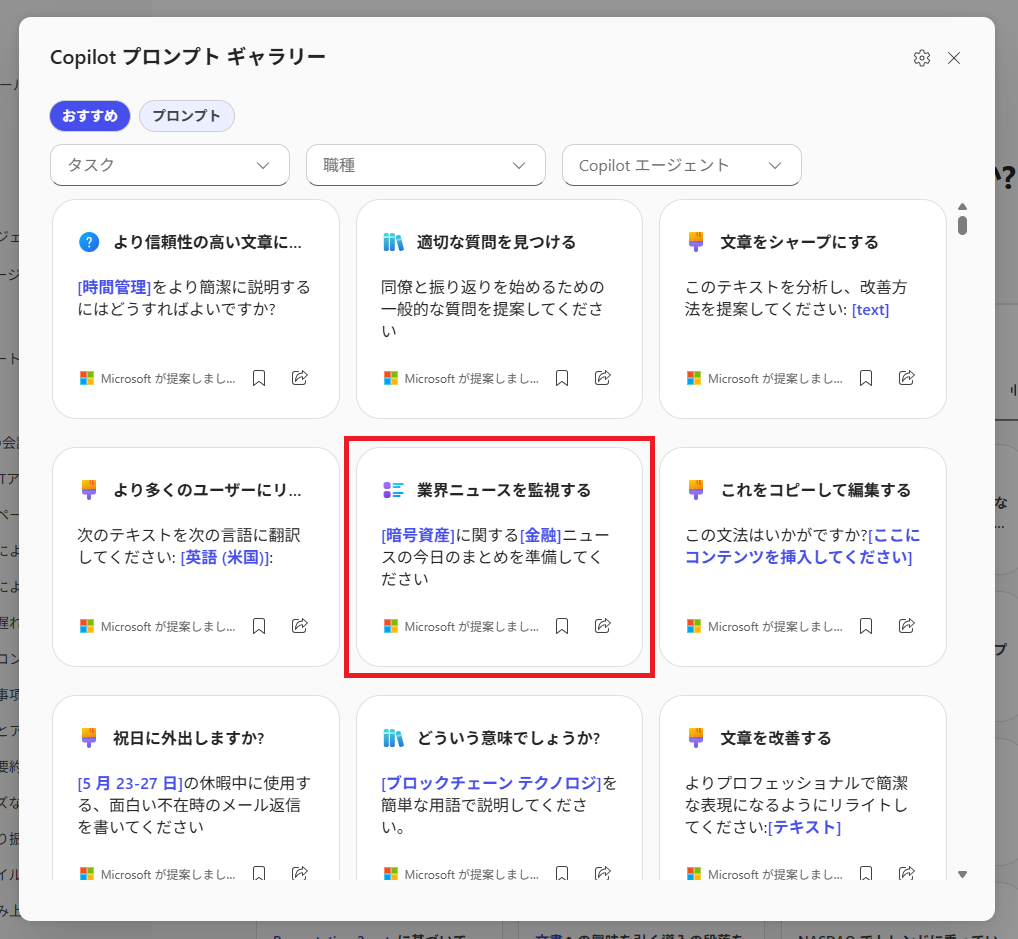Open the 文章をシャープにする card title

click(799, 242)
